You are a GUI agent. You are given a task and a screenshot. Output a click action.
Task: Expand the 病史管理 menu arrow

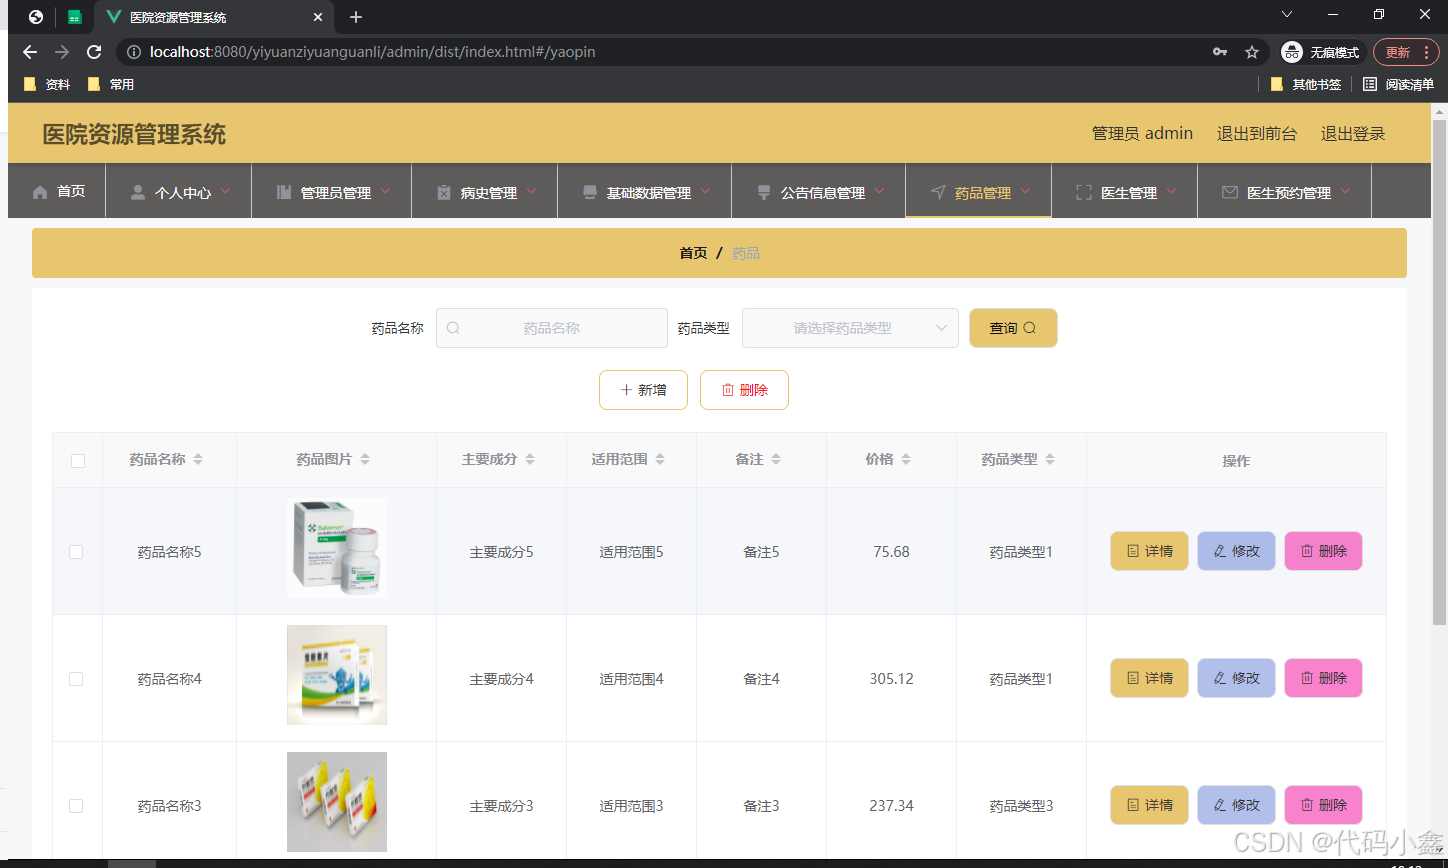coord(532,191)
